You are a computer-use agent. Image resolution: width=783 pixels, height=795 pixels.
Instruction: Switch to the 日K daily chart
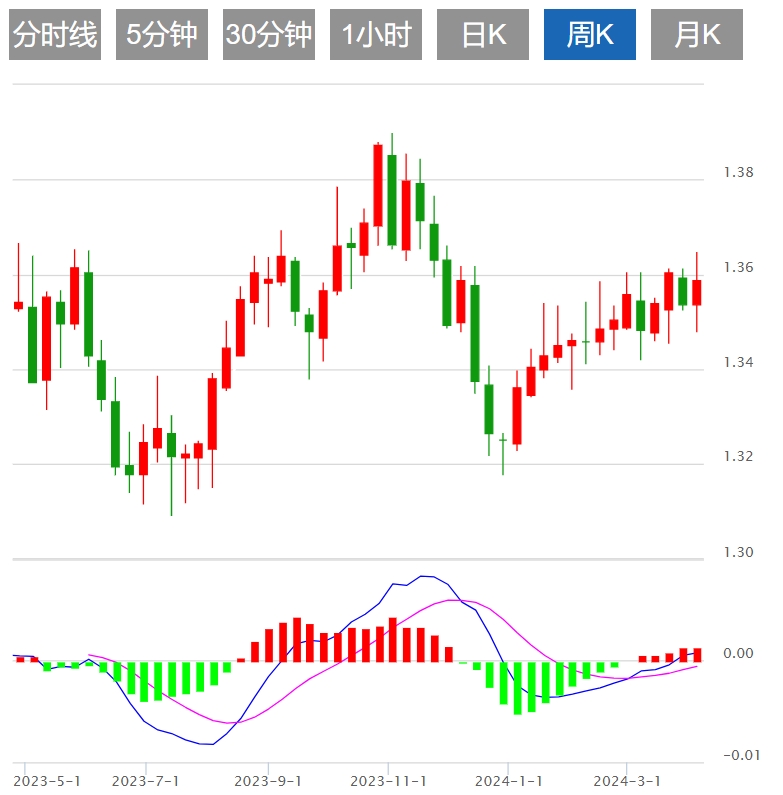point(483,34)
